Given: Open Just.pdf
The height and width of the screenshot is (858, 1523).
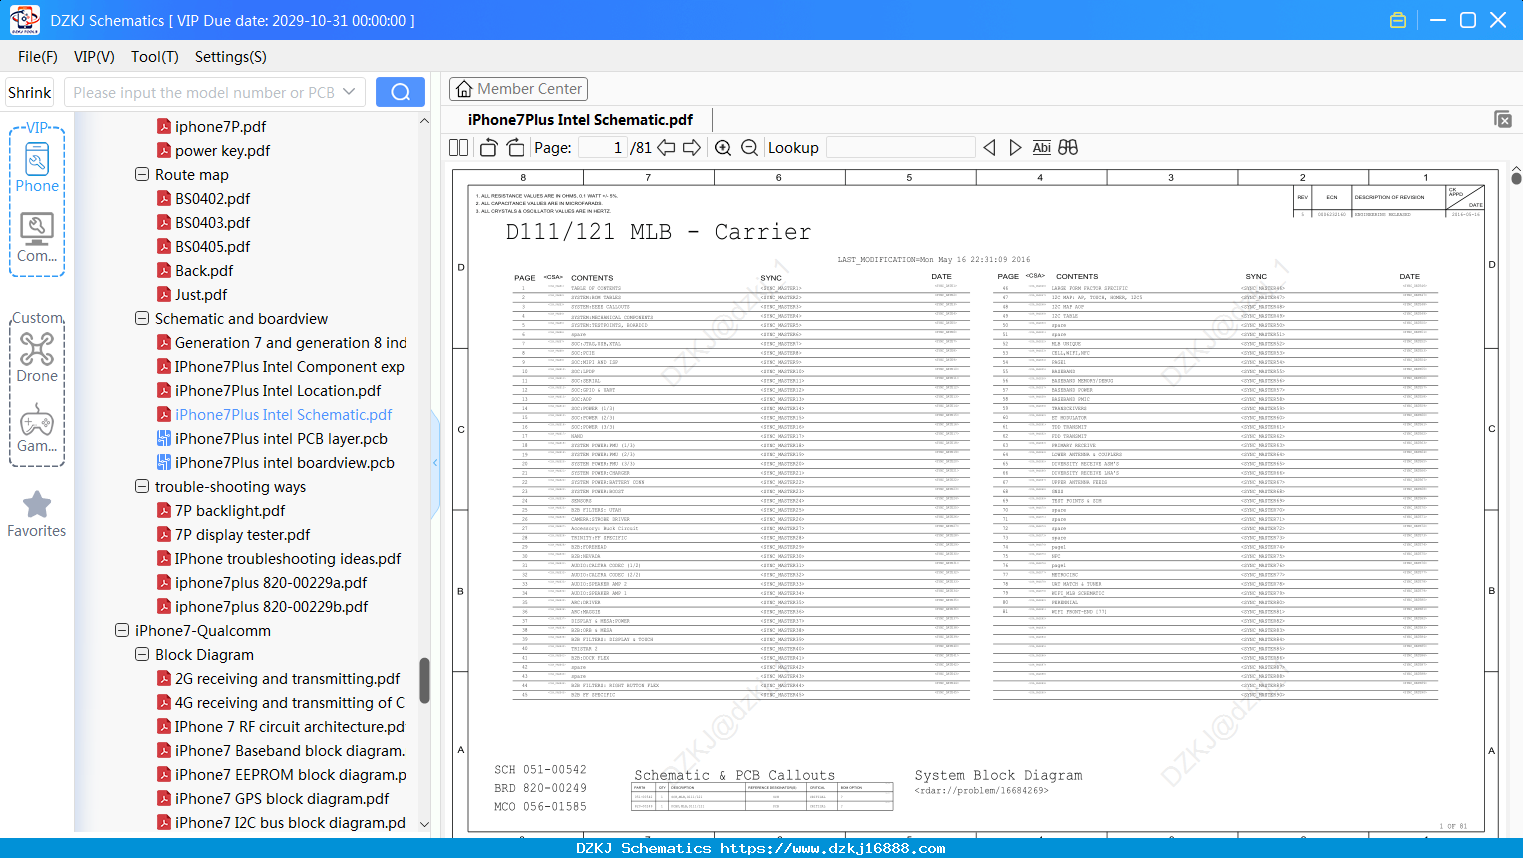Looking at the screenshot, I should click(x=201, y=295).
